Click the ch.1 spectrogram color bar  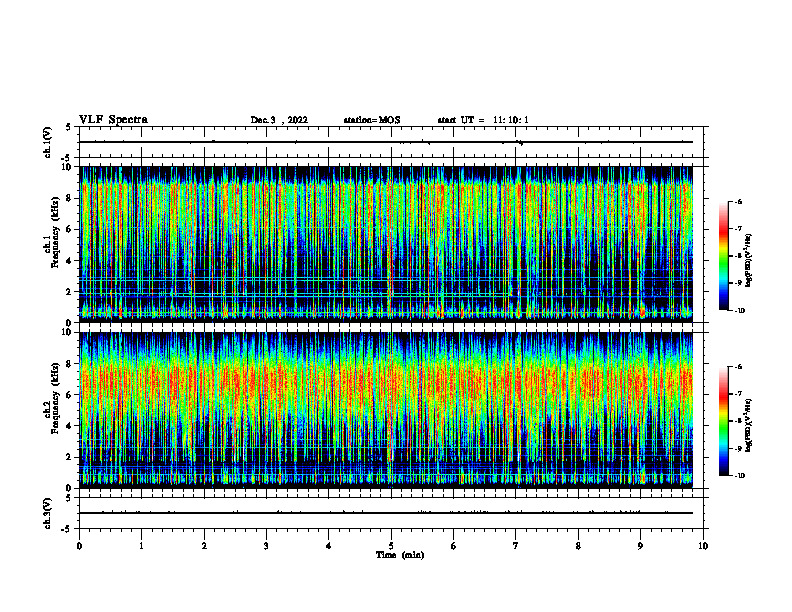tap(724, 256)
